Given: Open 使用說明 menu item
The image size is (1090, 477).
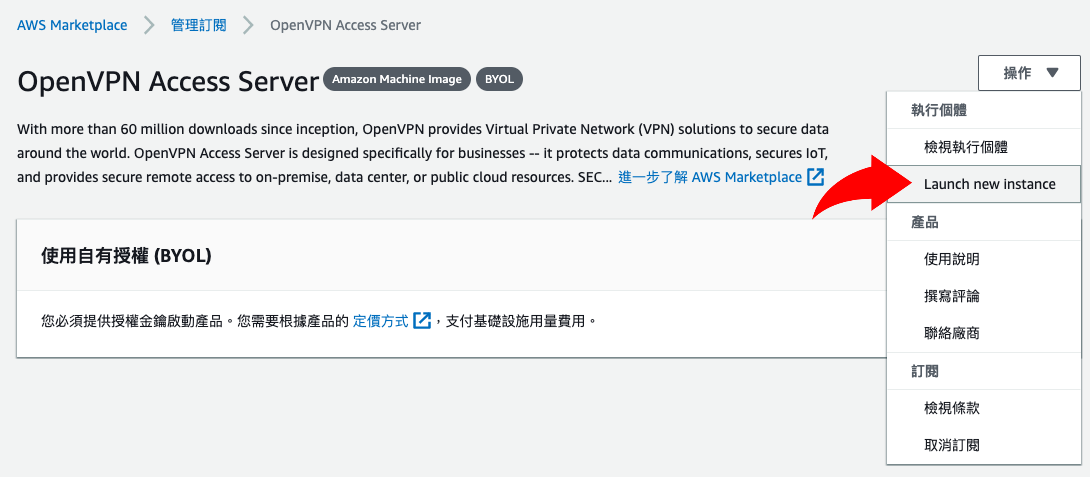Looking at the screenshot, I should (984, 259).
